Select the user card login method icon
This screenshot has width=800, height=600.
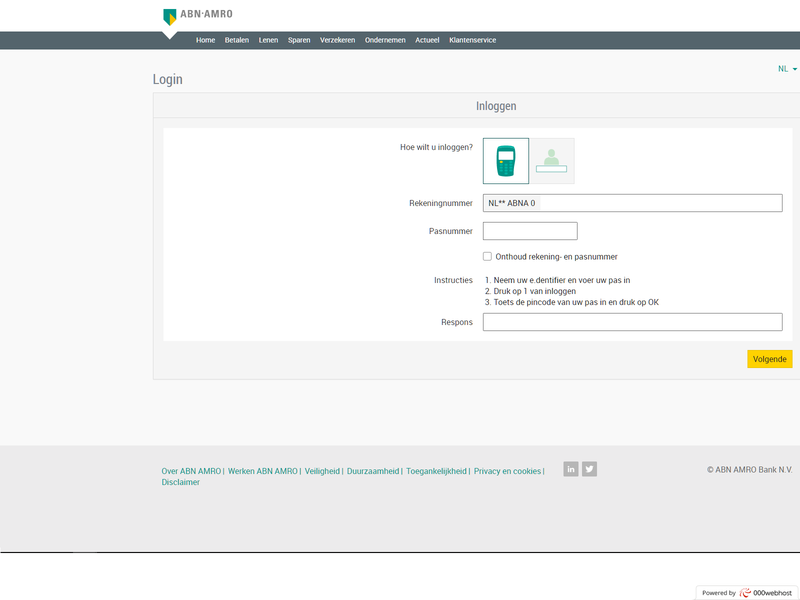[552, 161]
